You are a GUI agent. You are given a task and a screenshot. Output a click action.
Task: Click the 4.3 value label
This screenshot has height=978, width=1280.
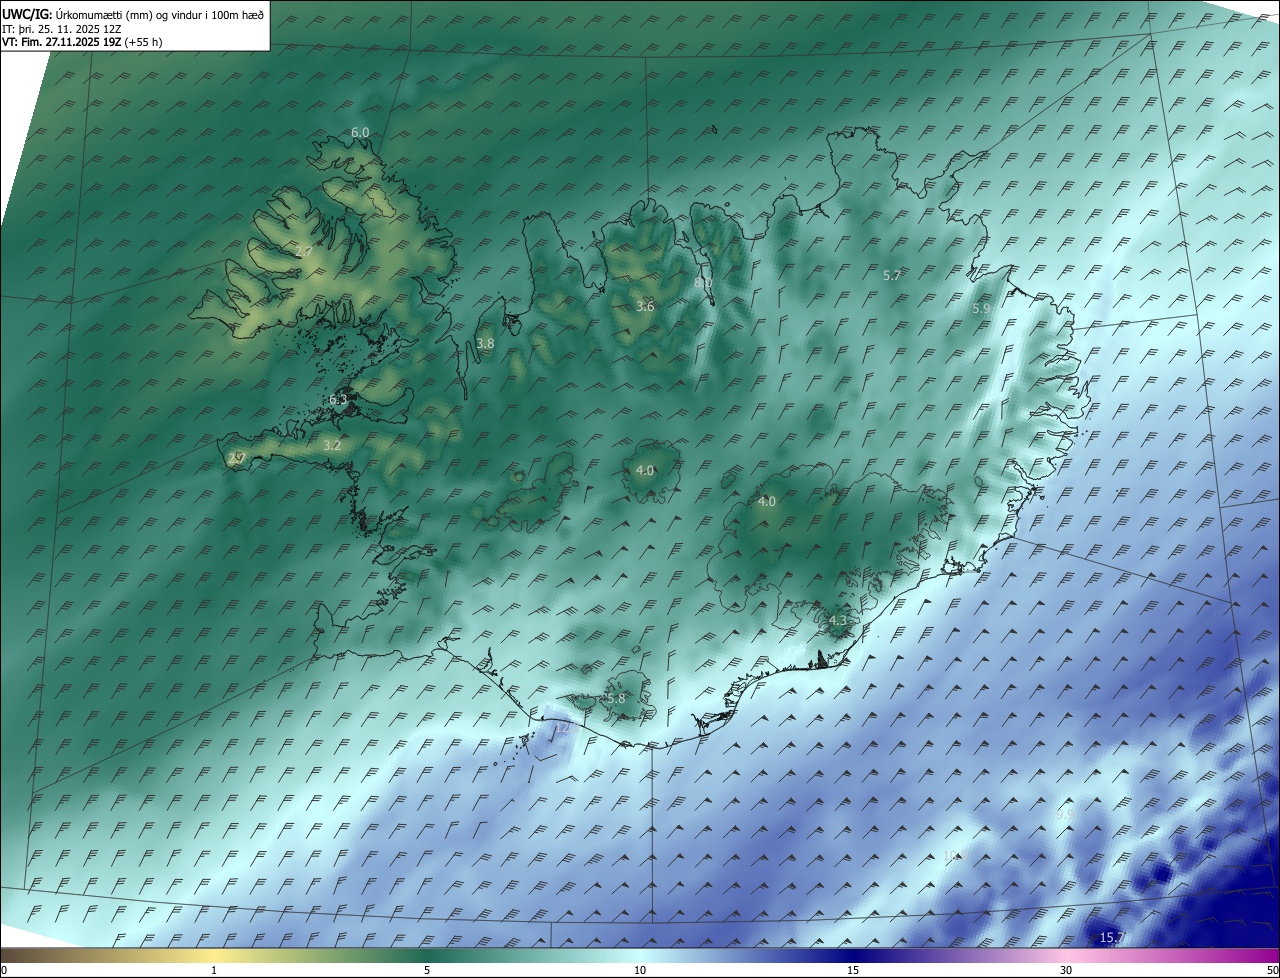tap(838, 621)
